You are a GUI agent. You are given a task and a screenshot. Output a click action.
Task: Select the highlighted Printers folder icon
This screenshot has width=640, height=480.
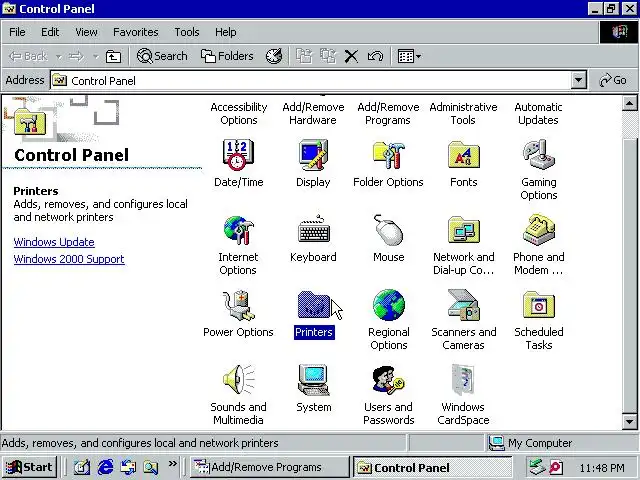tap(313, 305)
